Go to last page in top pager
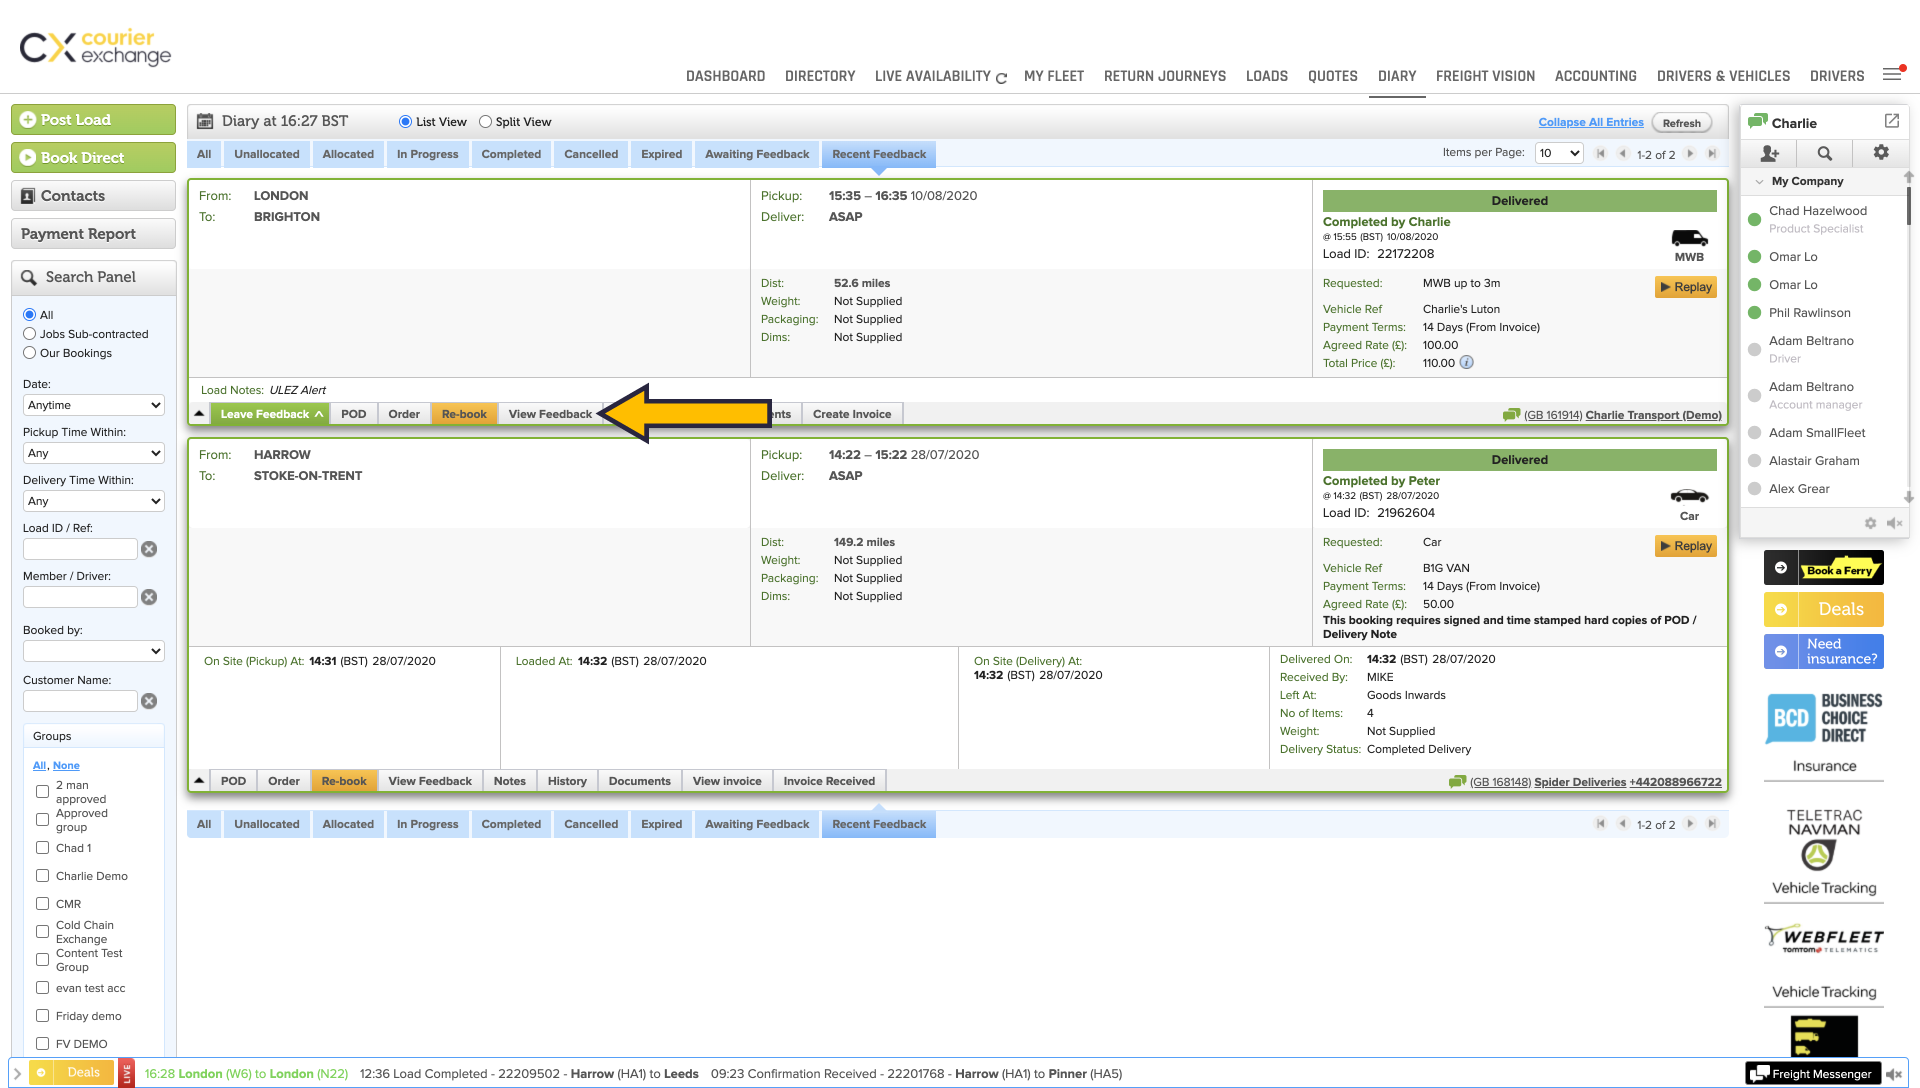Screen dimensions: 1920x1088 coord(1712,154)
